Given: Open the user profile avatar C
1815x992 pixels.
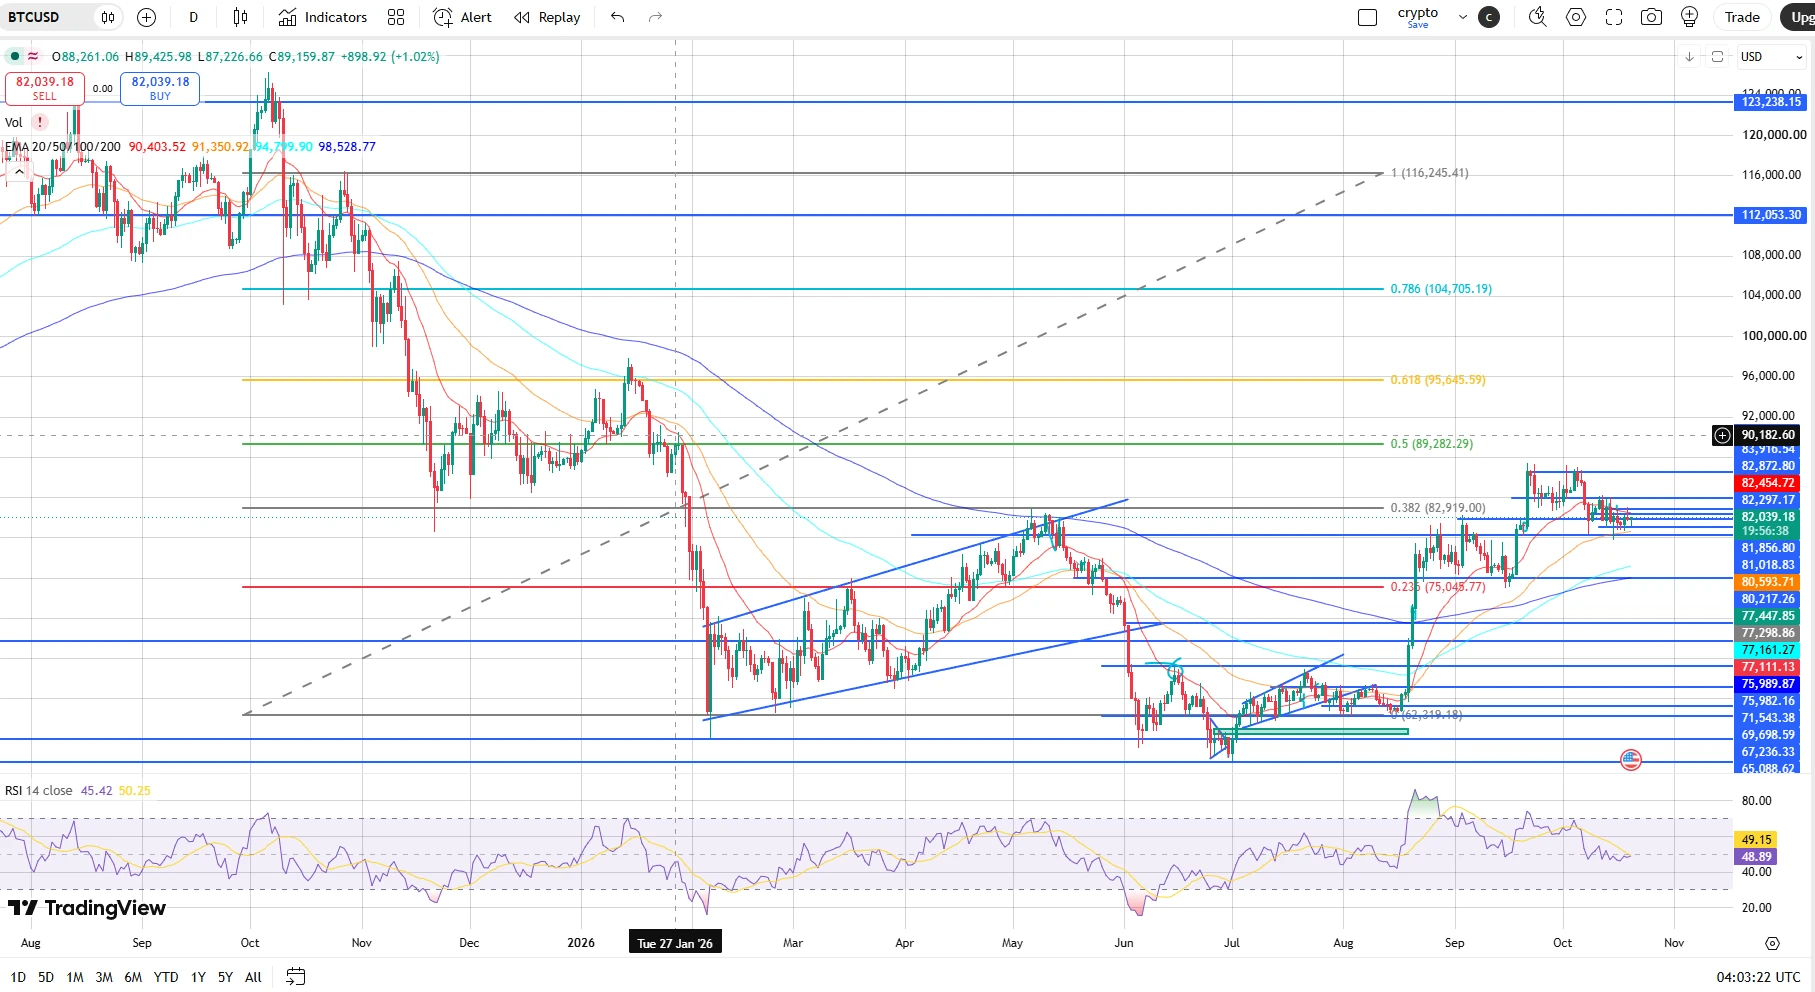Looking at the screenshot, I should click(x=1489, y=17).
